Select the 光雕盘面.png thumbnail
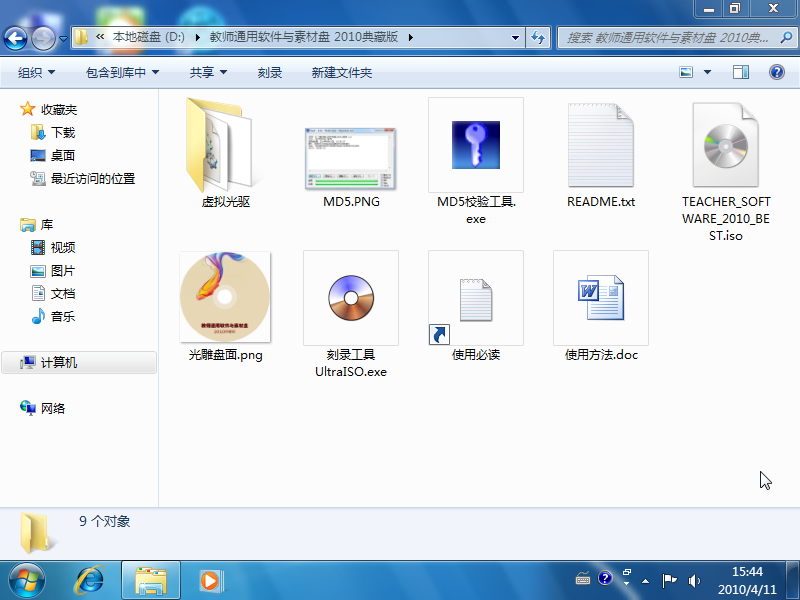 click(226, 298)
